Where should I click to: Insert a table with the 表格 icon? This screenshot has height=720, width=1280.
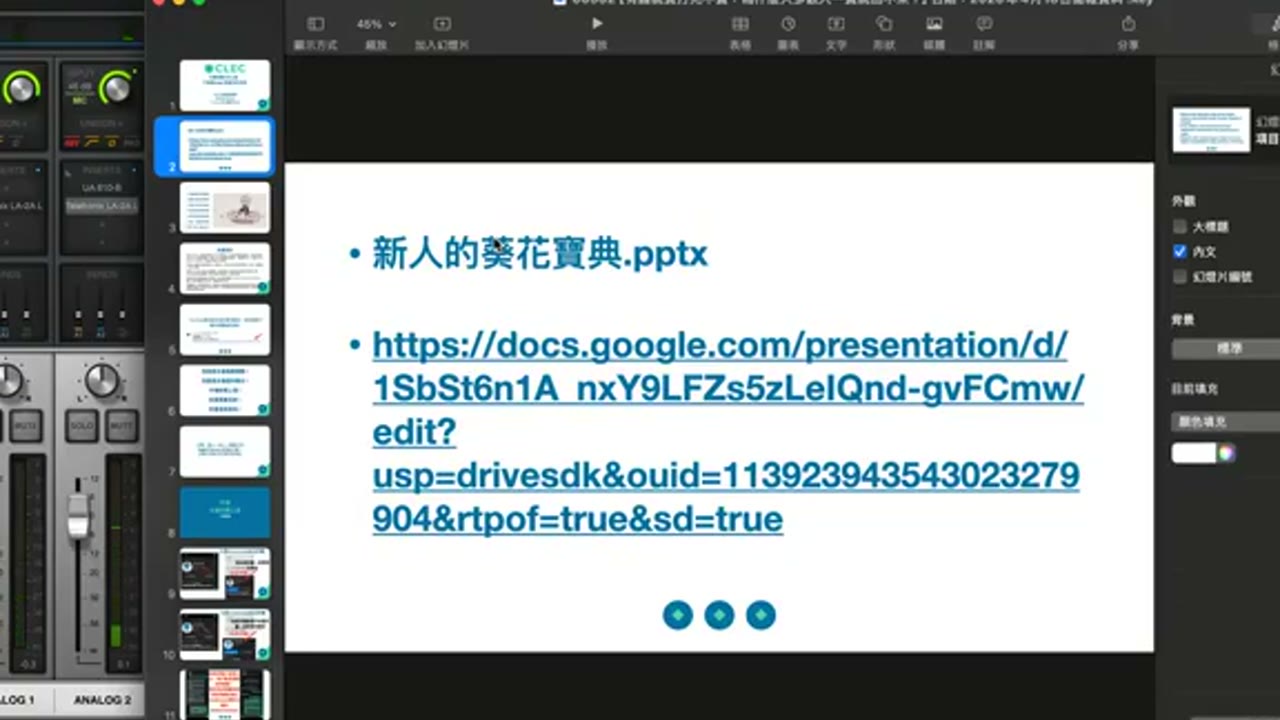[740, 24]
